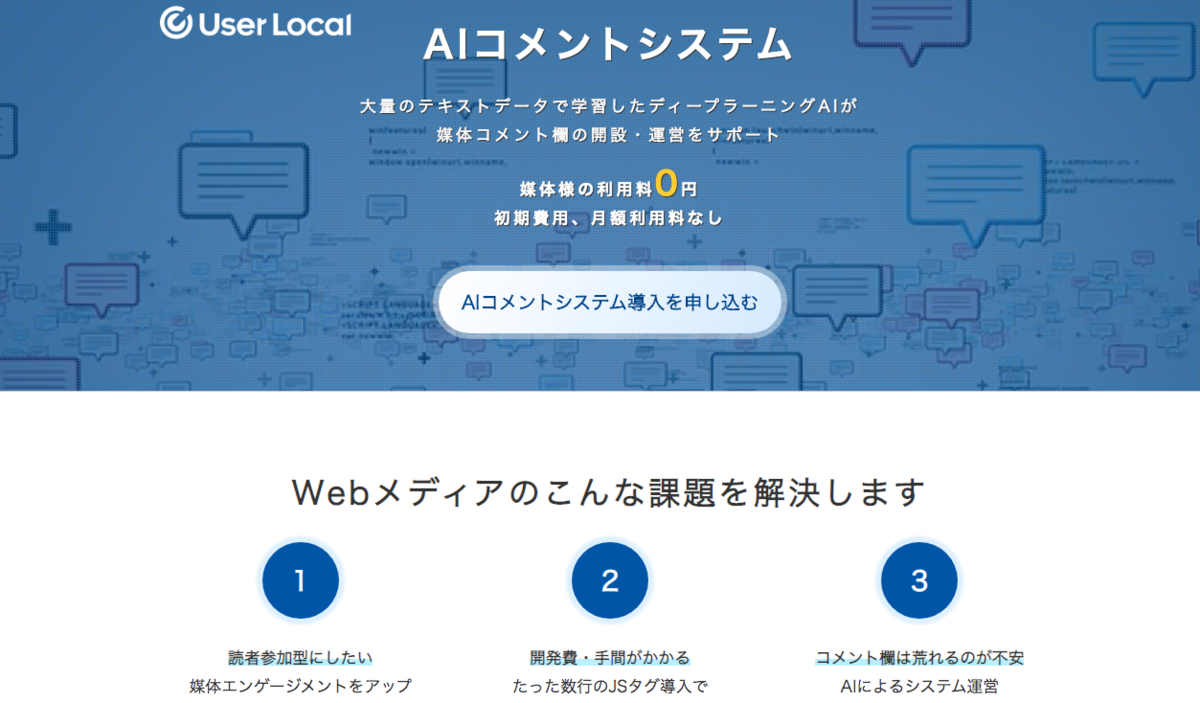
Task: Click the orange 0円 price text
Action: pos(672,184)
